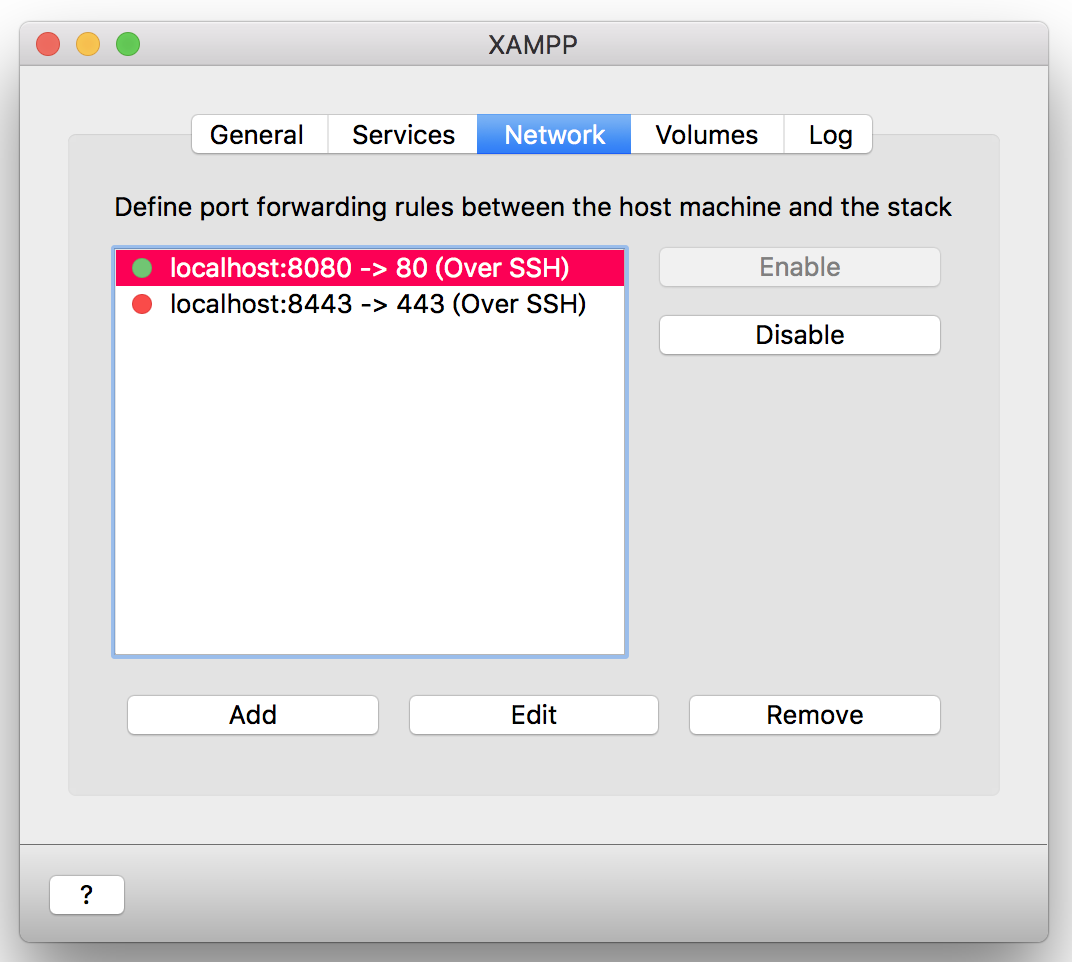
Task: Click the Enable button
Action: pyautogui.click(x=799, y=267)
